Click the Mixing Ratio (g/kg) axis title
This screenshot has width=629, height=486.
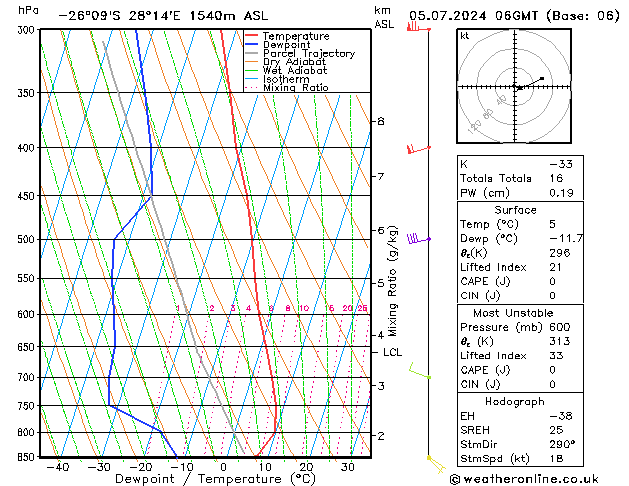pos(392,281)
